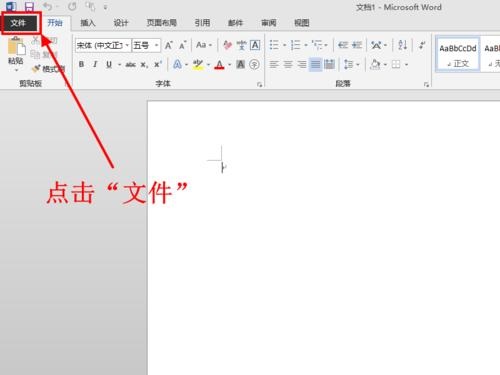Viewport: 500px width, 375px height.
Task: Toggle show paragraph marks icon
Action: [422, 45]
